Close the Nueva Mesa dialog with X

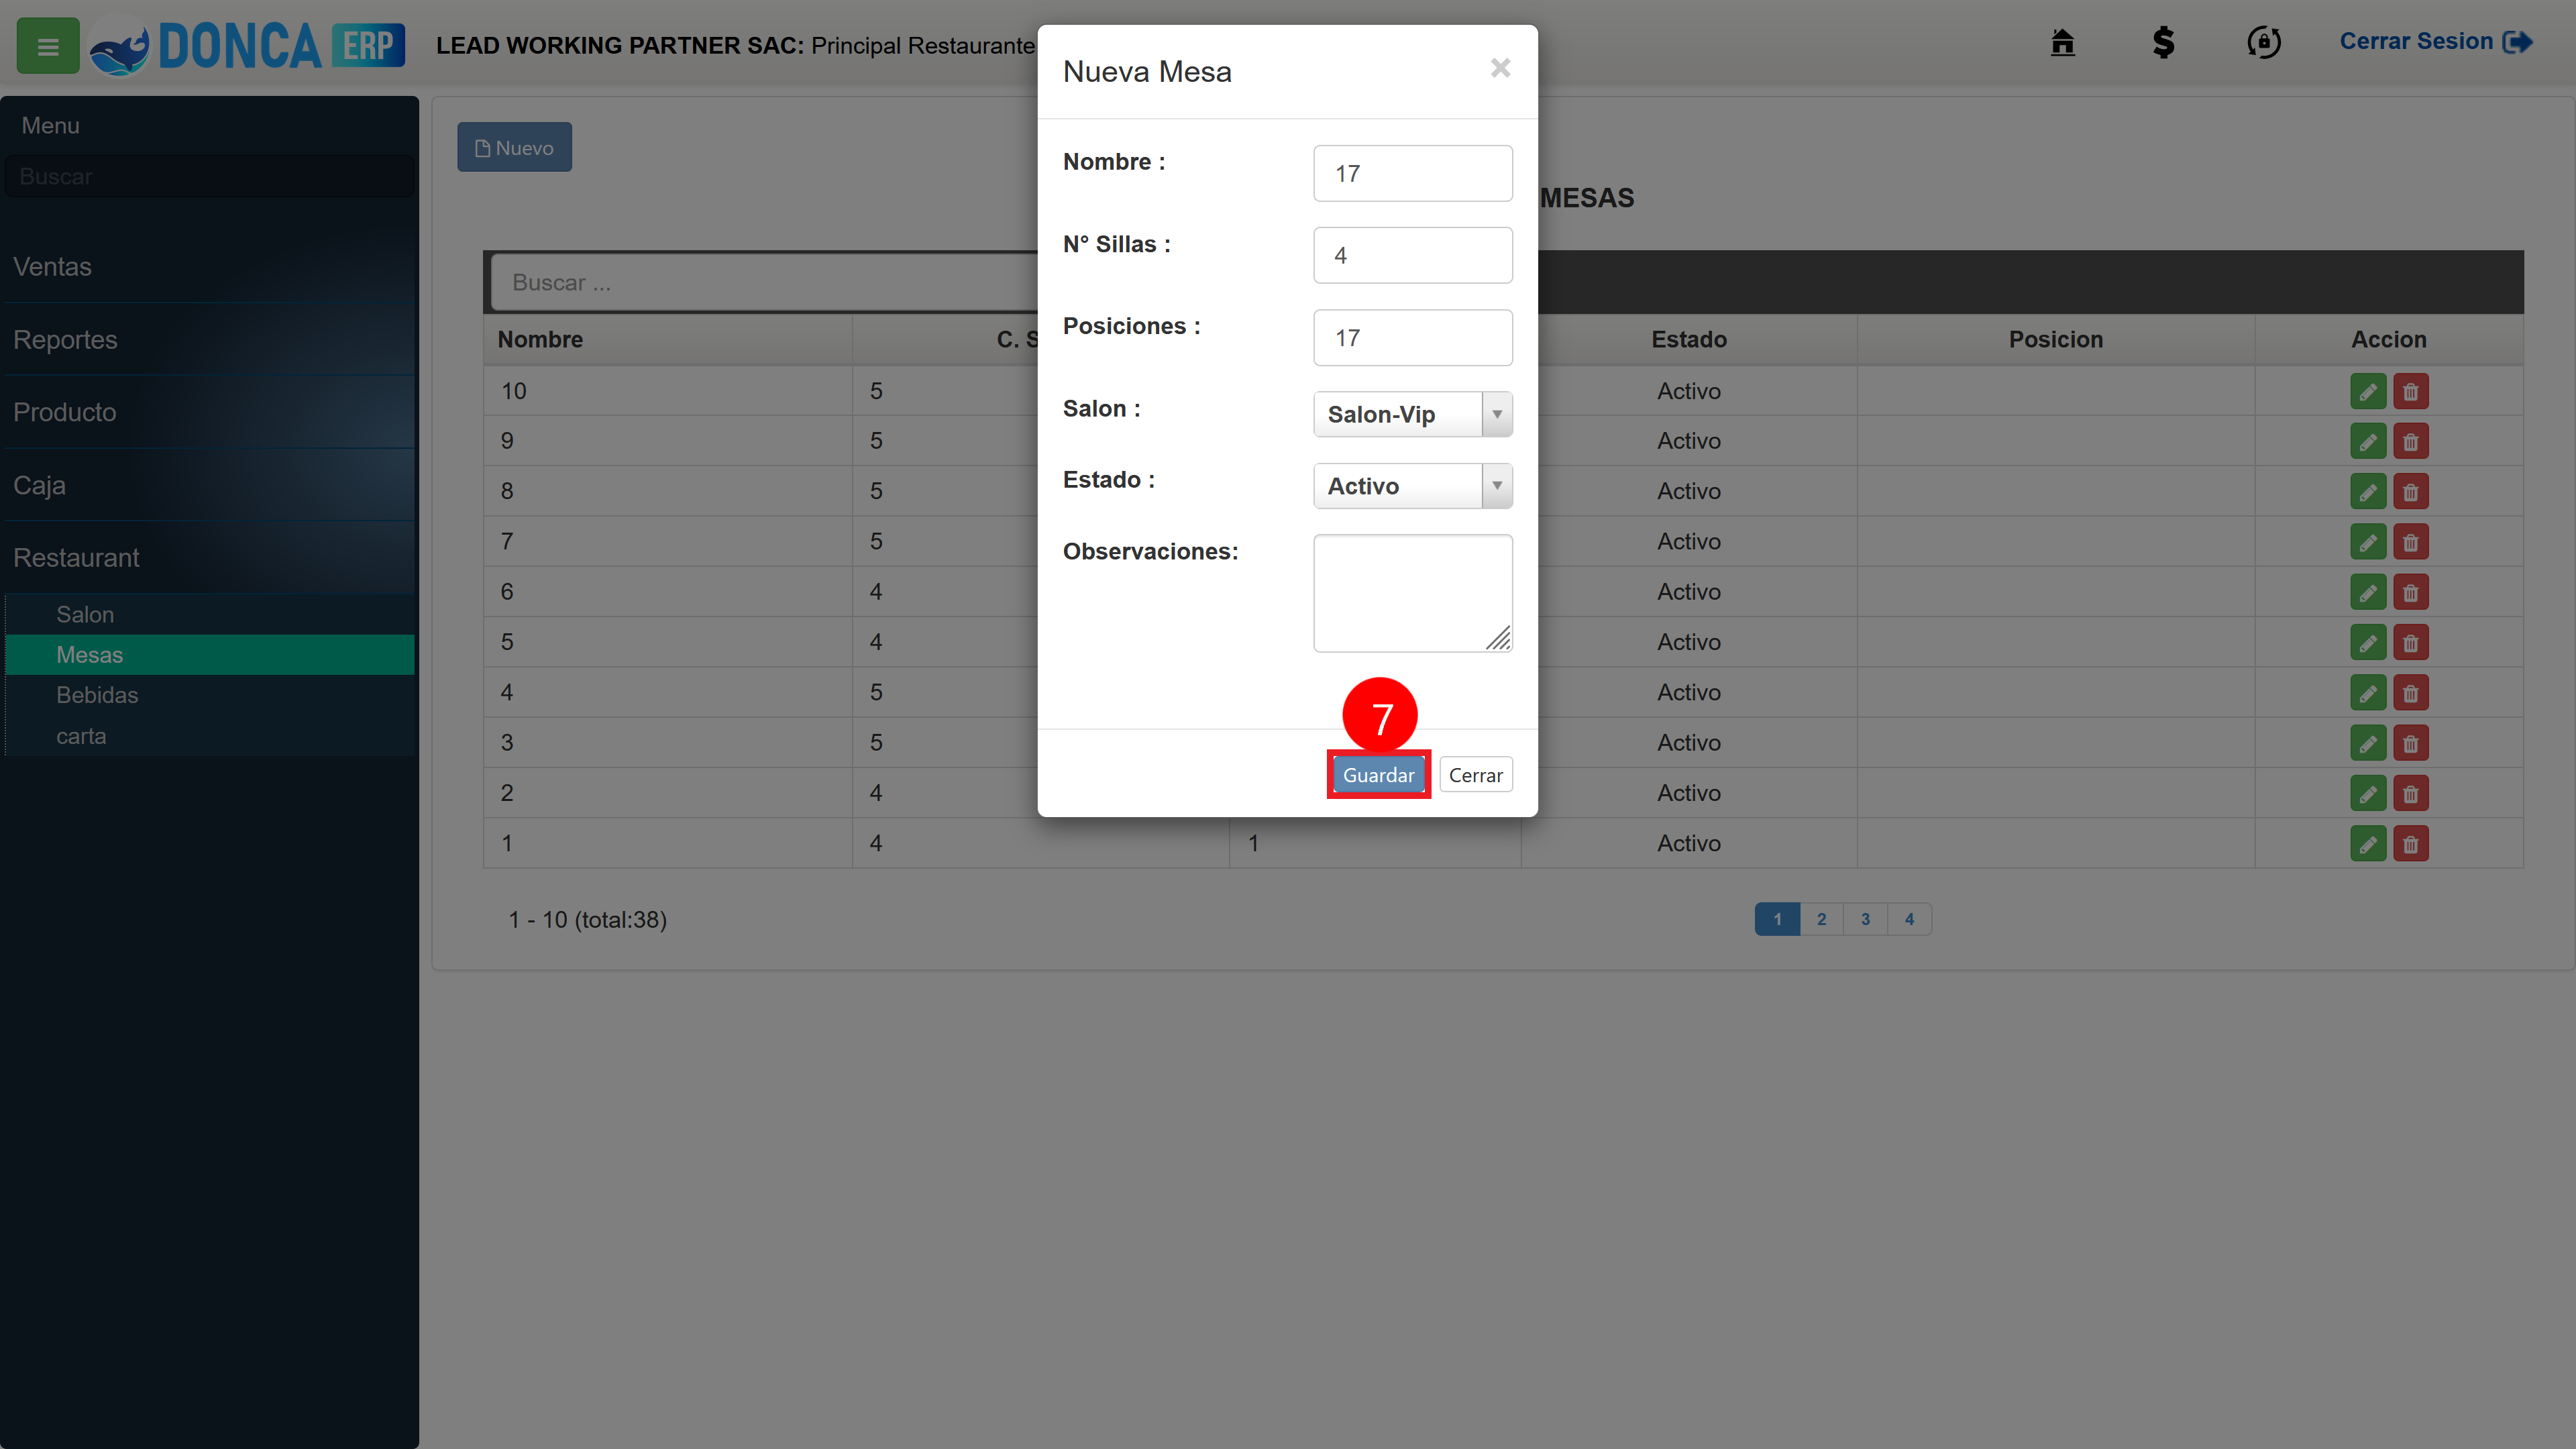tap(1500, 68)
